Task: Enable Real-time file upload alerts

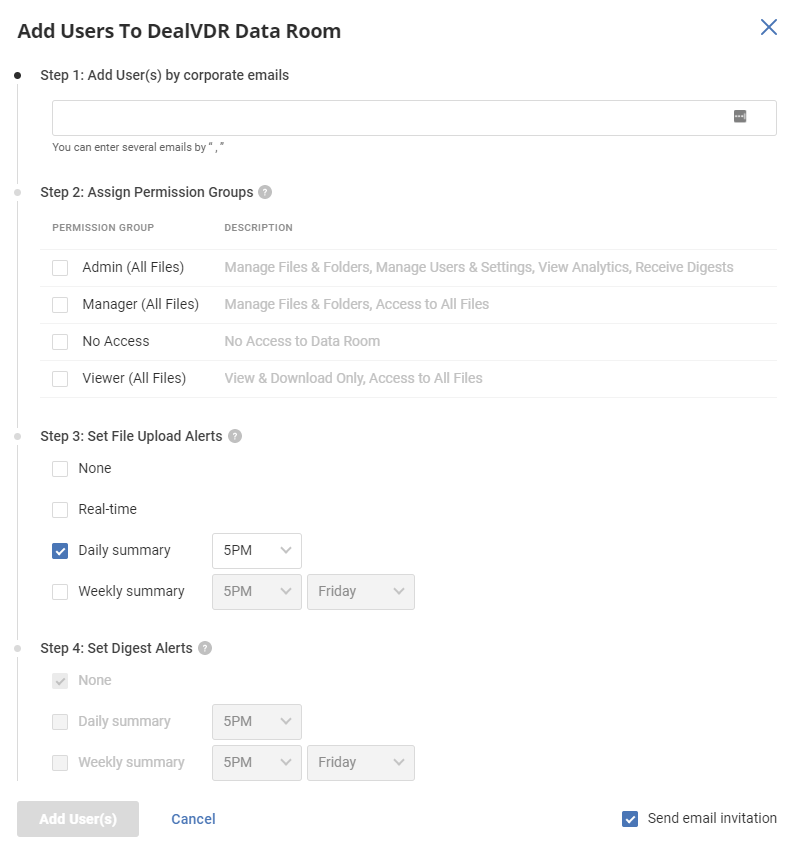Action: click(x=61, y=510)
